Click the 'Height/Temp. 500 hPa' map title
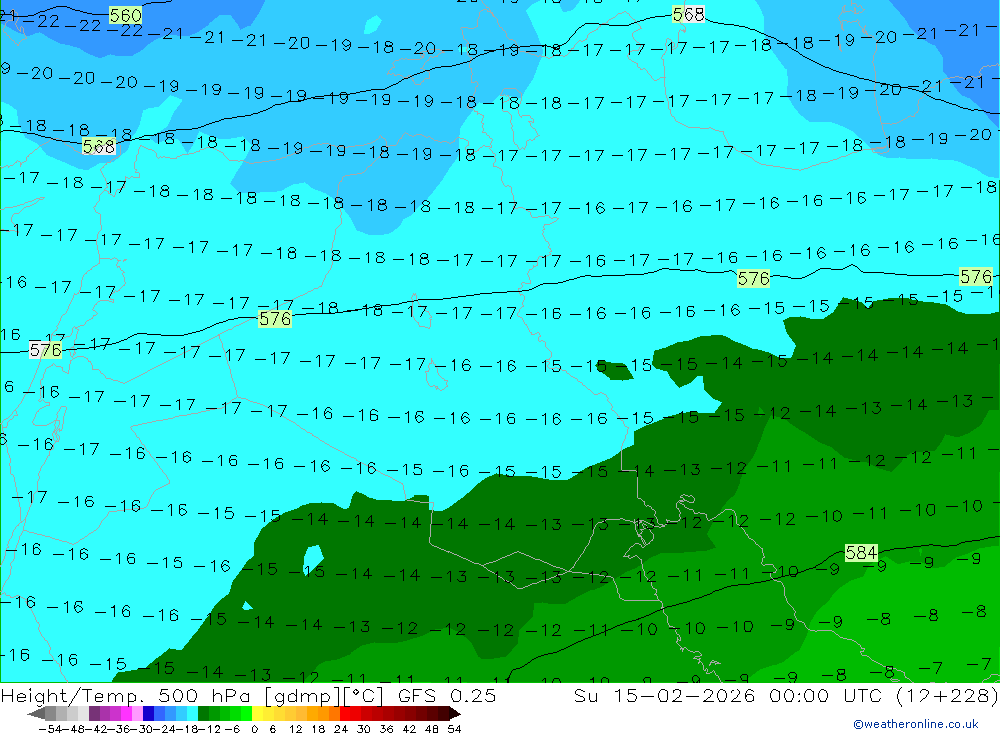The image size is (1000, 733). pyautogui.click(x=126, y=695)
